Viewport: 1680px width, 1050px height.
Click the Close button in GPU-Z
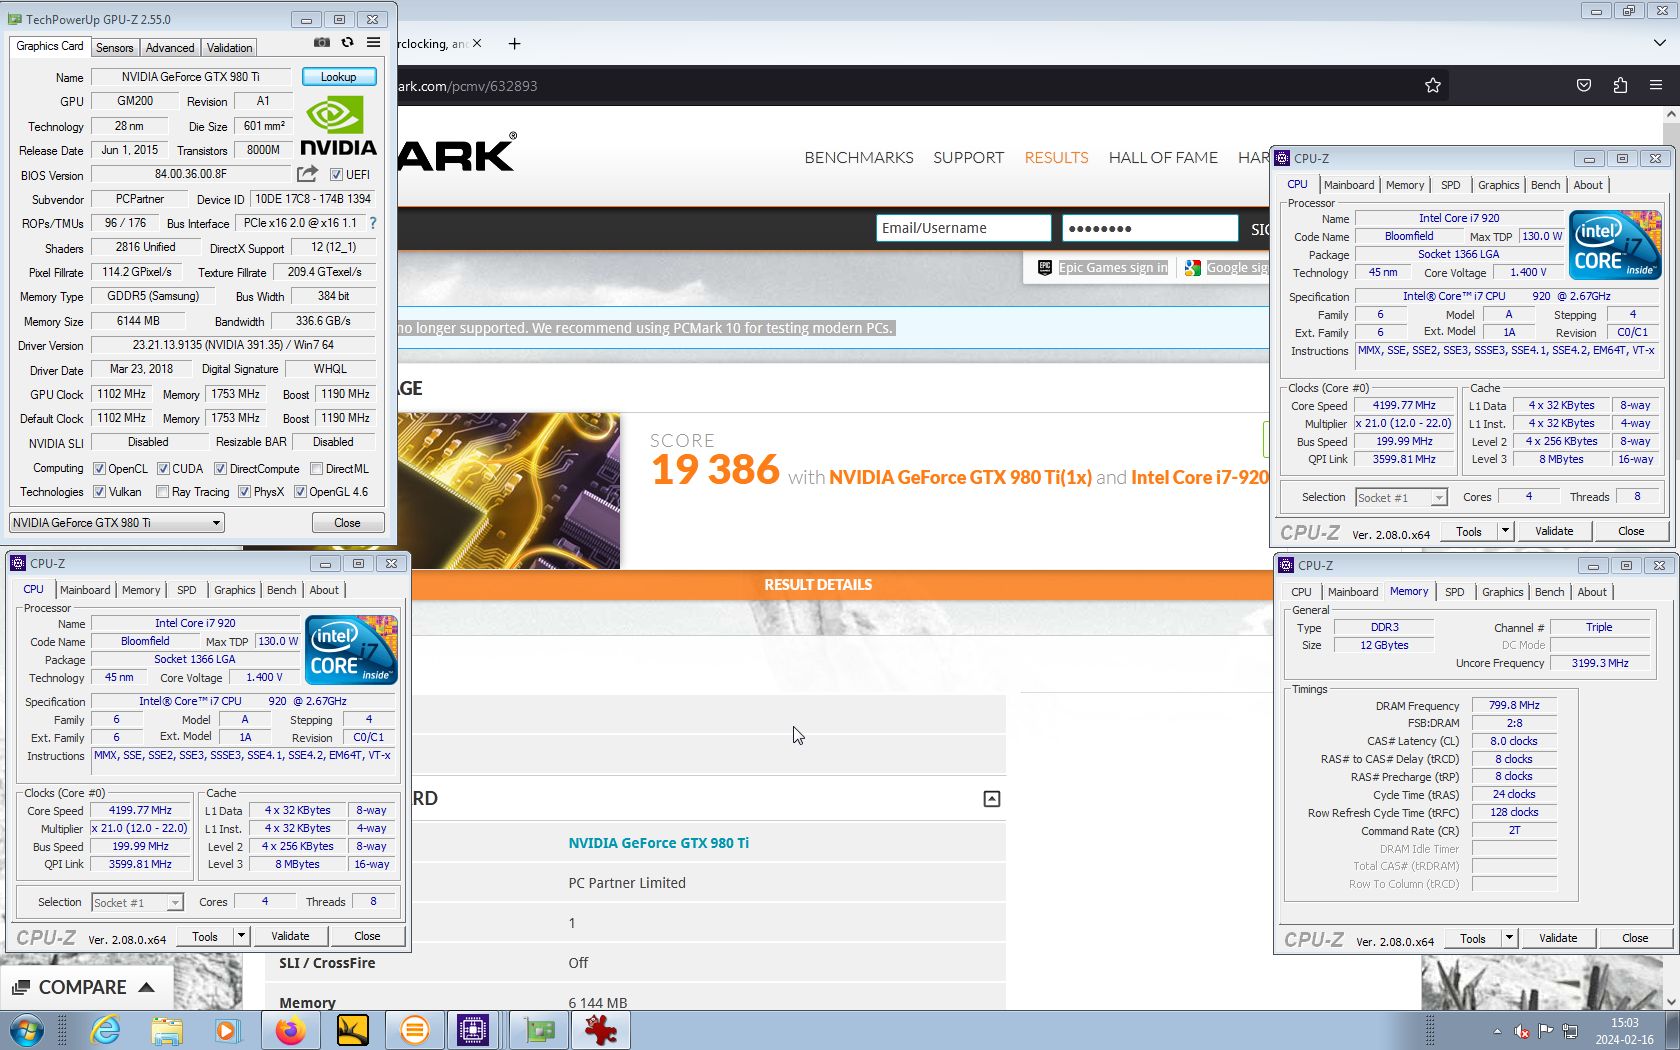coord(347,523)
